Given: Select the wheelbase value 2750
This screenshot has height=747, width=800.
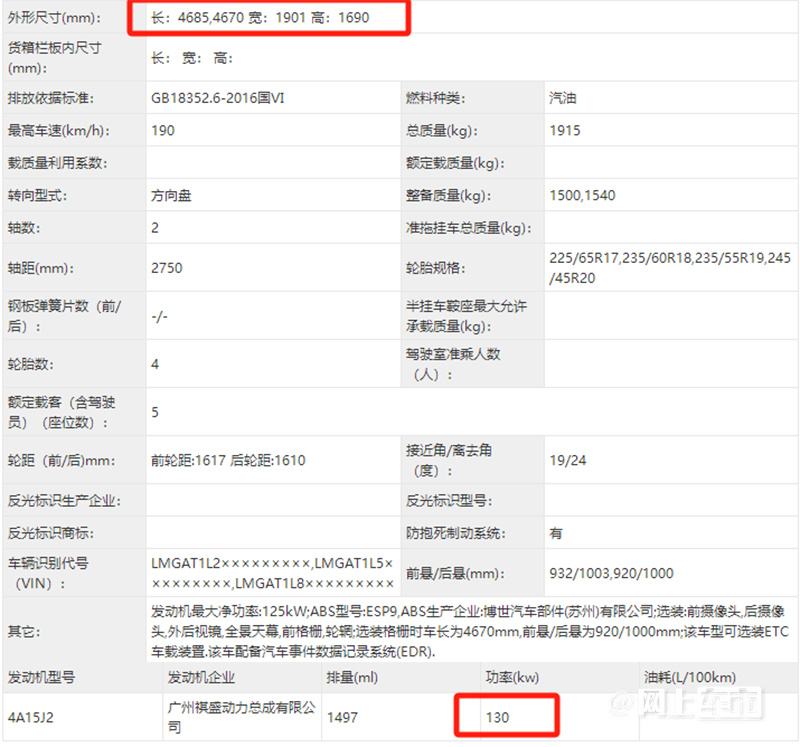Looking at the screenshot, I should point(166,268).
